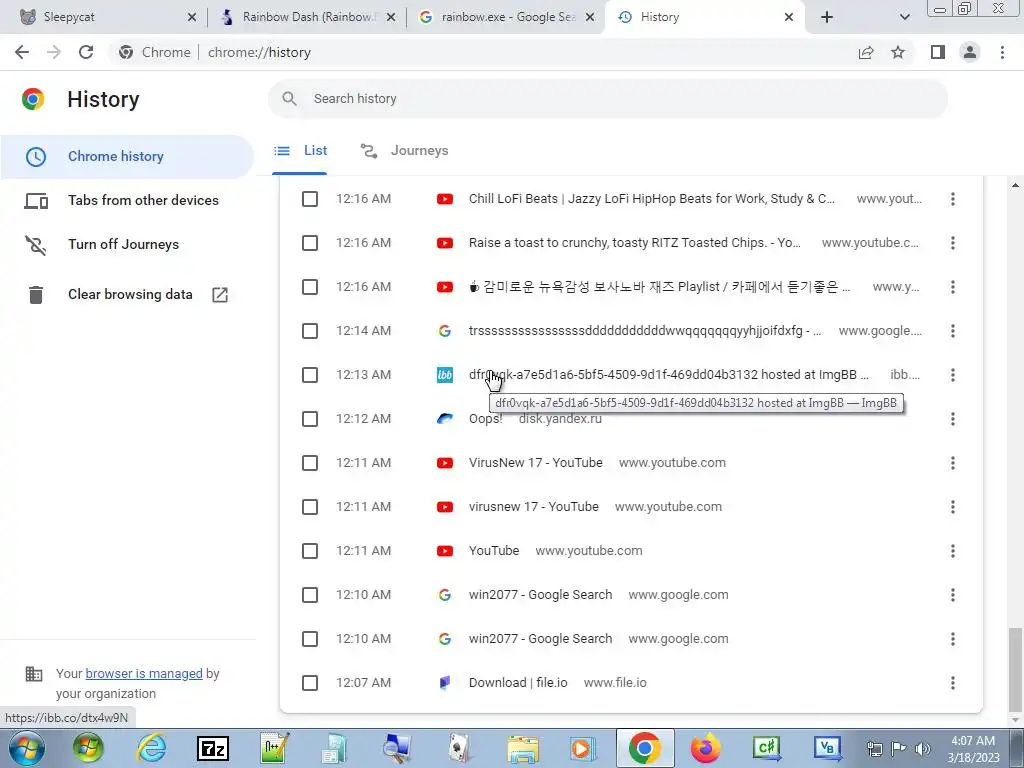
Task: Click the Yandex Disk favicon beside Oops!
Action: point(445,419)
